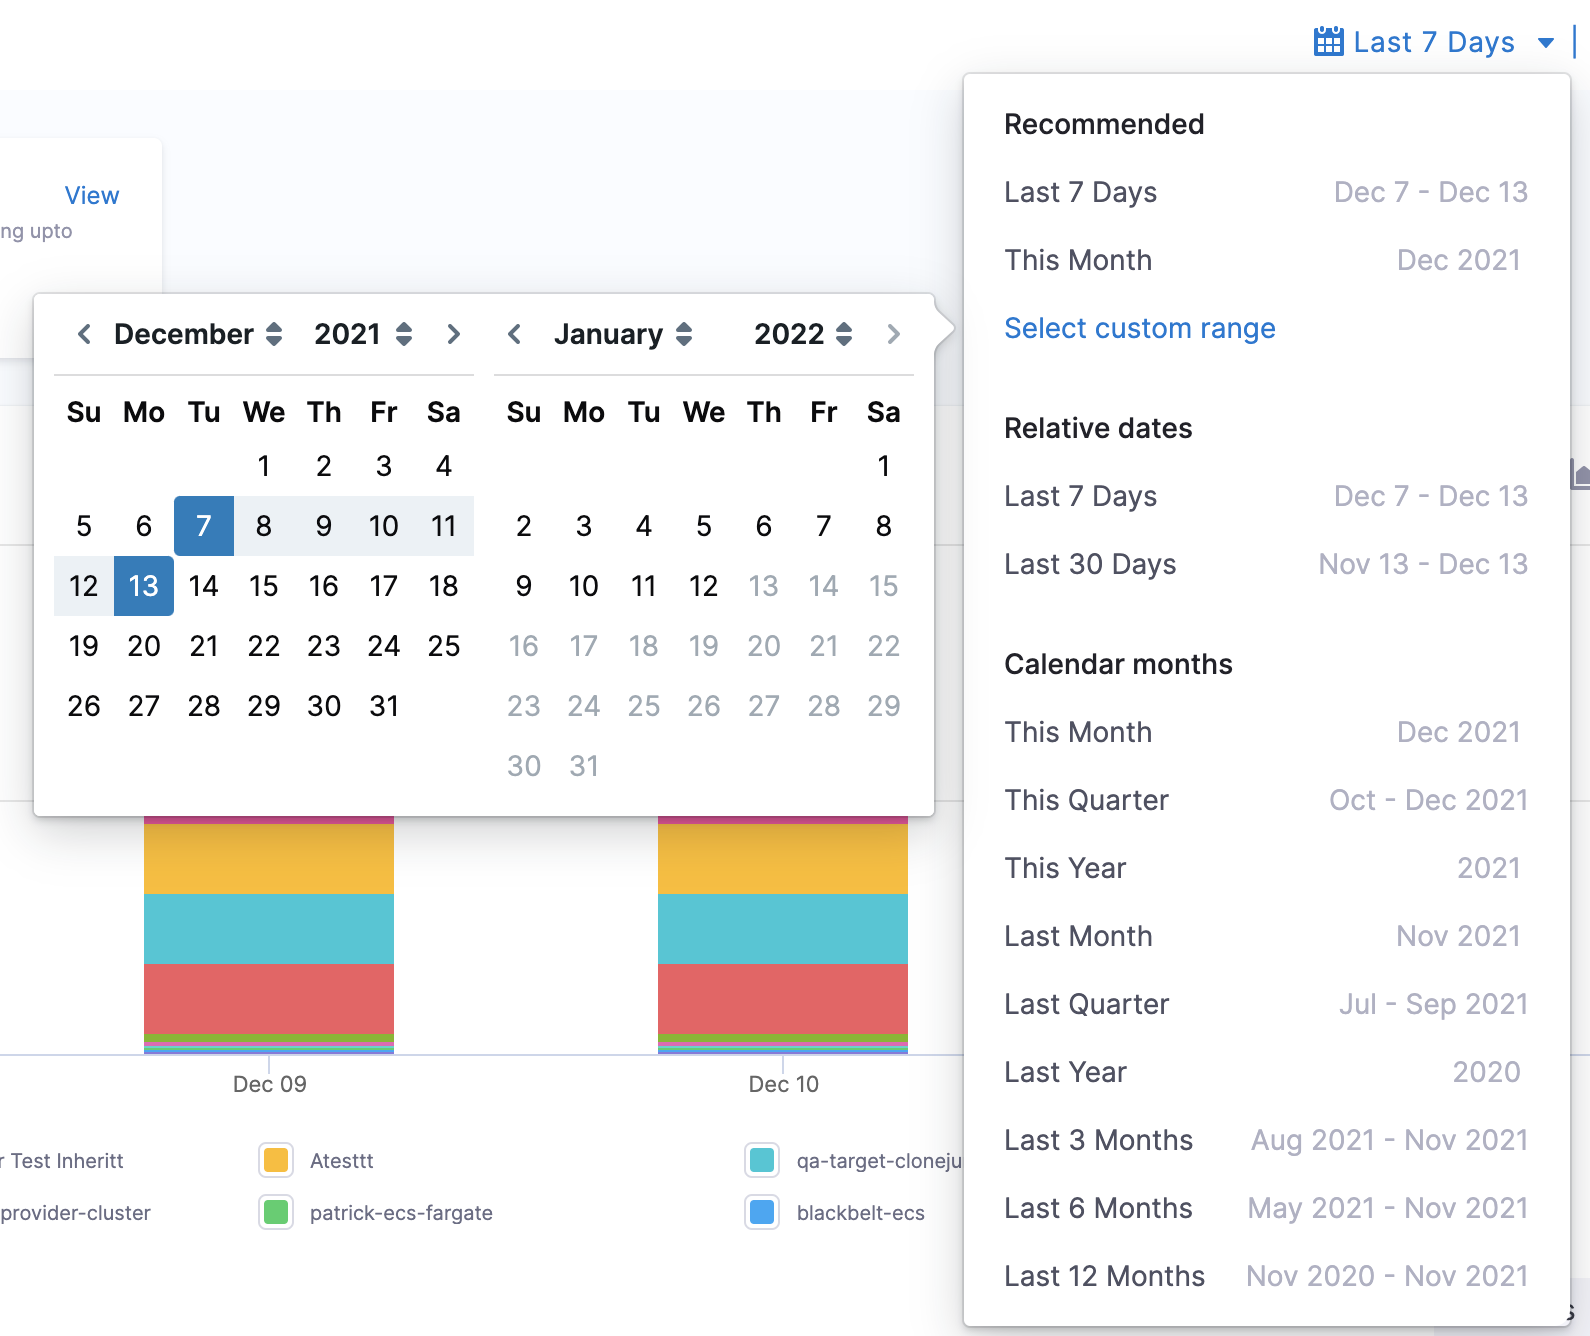Click the Last 7 Days selector text
The height and width of the screenshot is (1336, 1590).
pos(1434,42)
